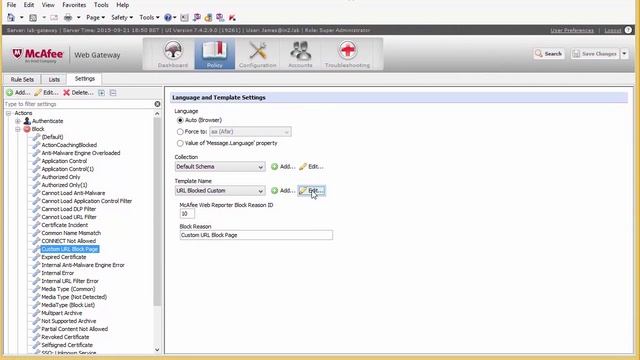Edit the Collection with pencil icon
This screenshot has height=360, width=640.
311,167
